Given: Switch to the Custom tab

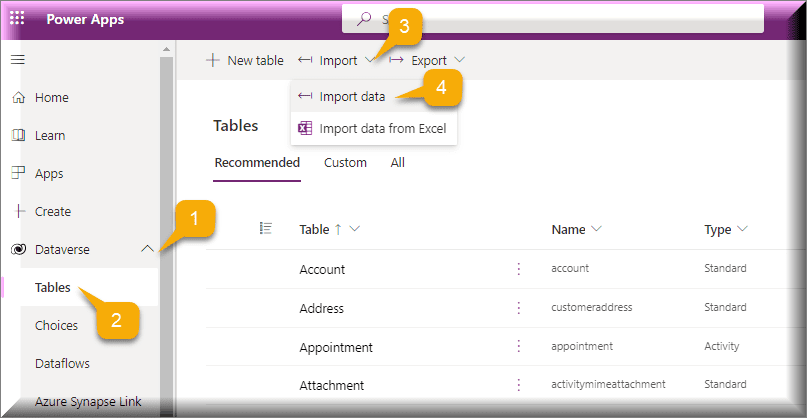Looking at the screenshot, I should tap(345, 163).
